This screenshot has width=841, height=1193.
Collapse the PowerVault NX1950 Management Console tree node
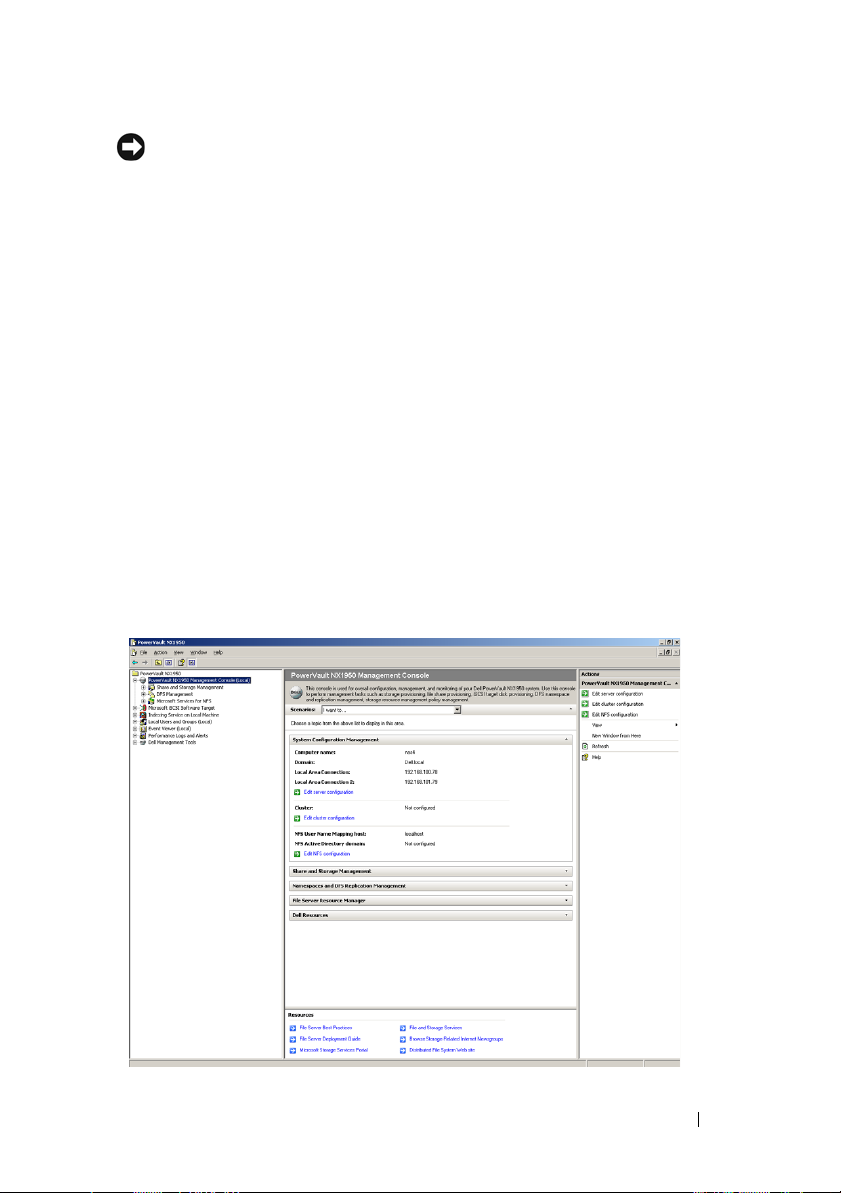[x=135, y=680]
